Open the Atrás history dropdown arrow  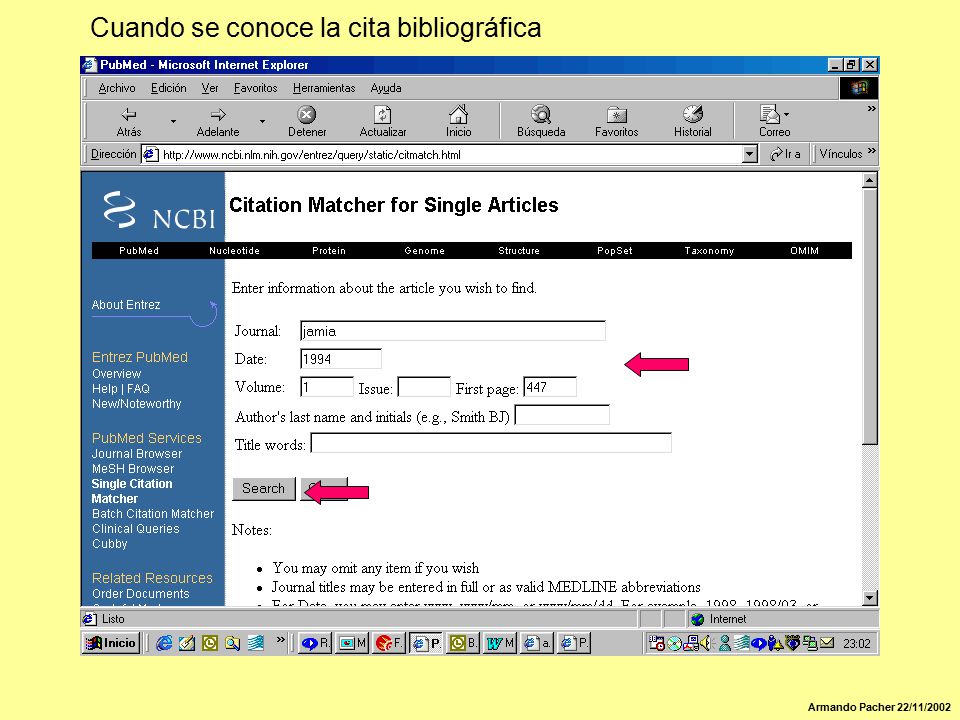(173, 121)
